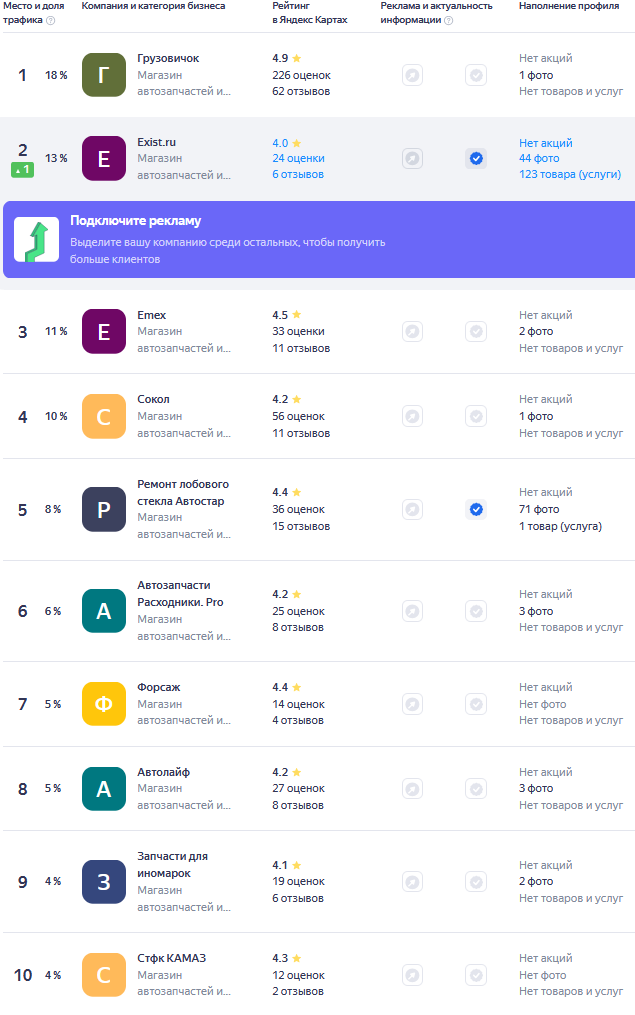Click the 226 оценок text for Грузовичок

click(302, 75)
